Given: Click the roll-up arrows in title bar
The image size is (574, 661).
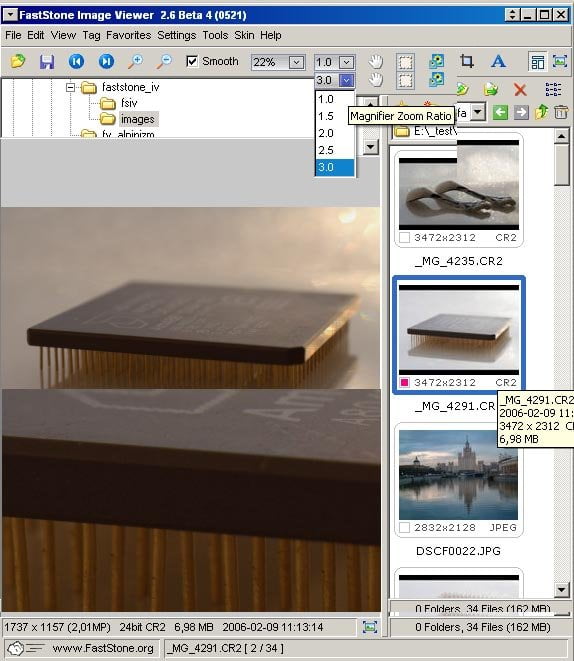Looking at the screenshot, I should click(x=512, y=15).
